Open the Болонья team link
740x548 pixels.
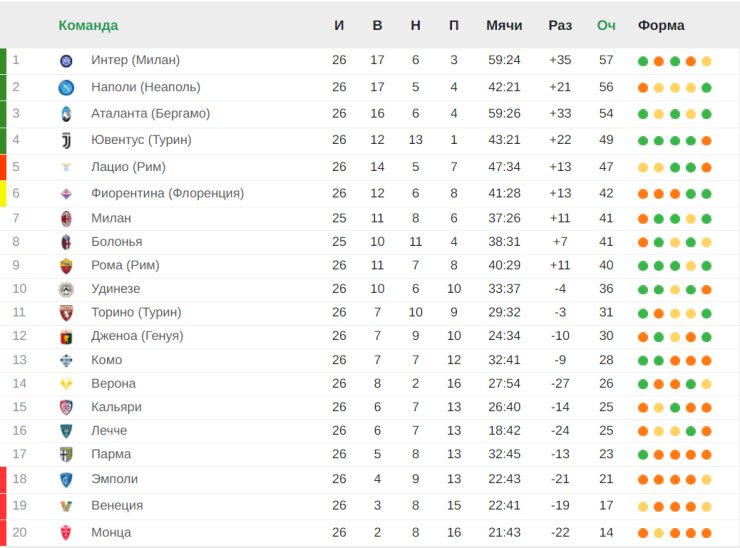[116, 242]
